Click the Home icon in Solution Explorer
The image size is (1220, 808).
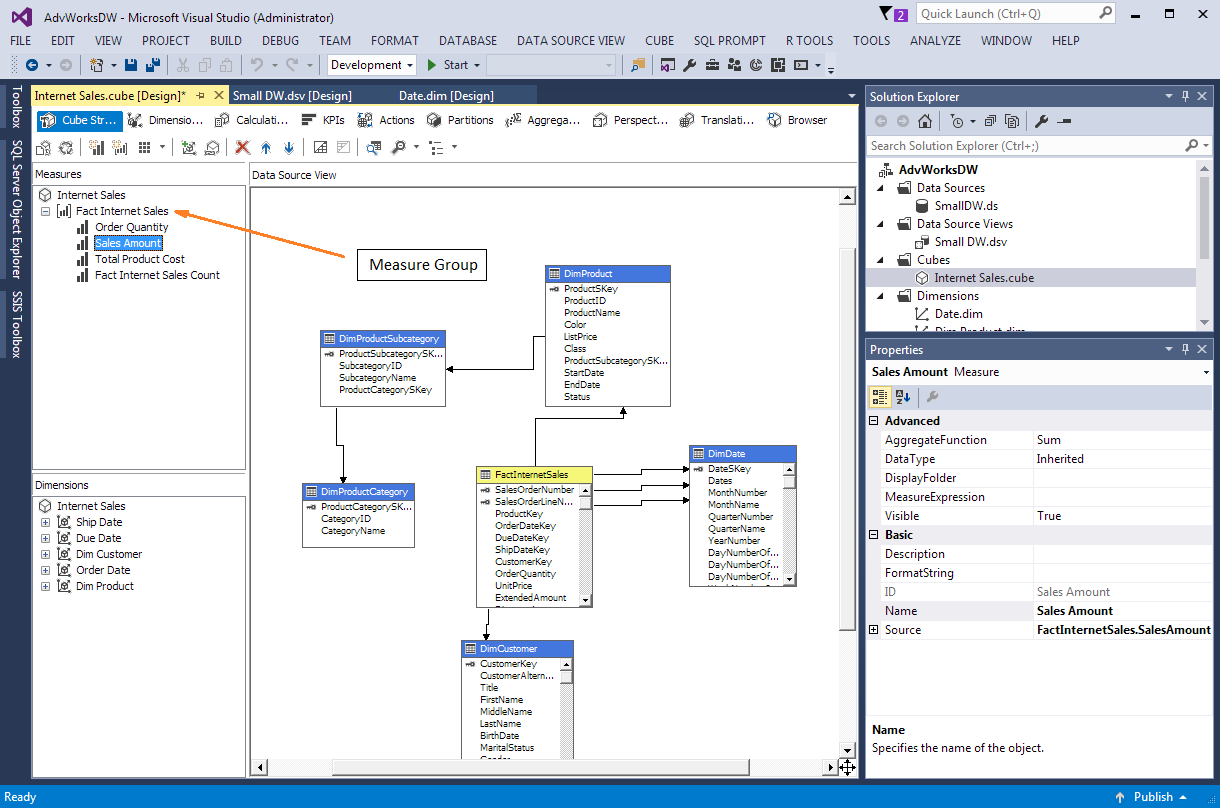coord(925,121)
